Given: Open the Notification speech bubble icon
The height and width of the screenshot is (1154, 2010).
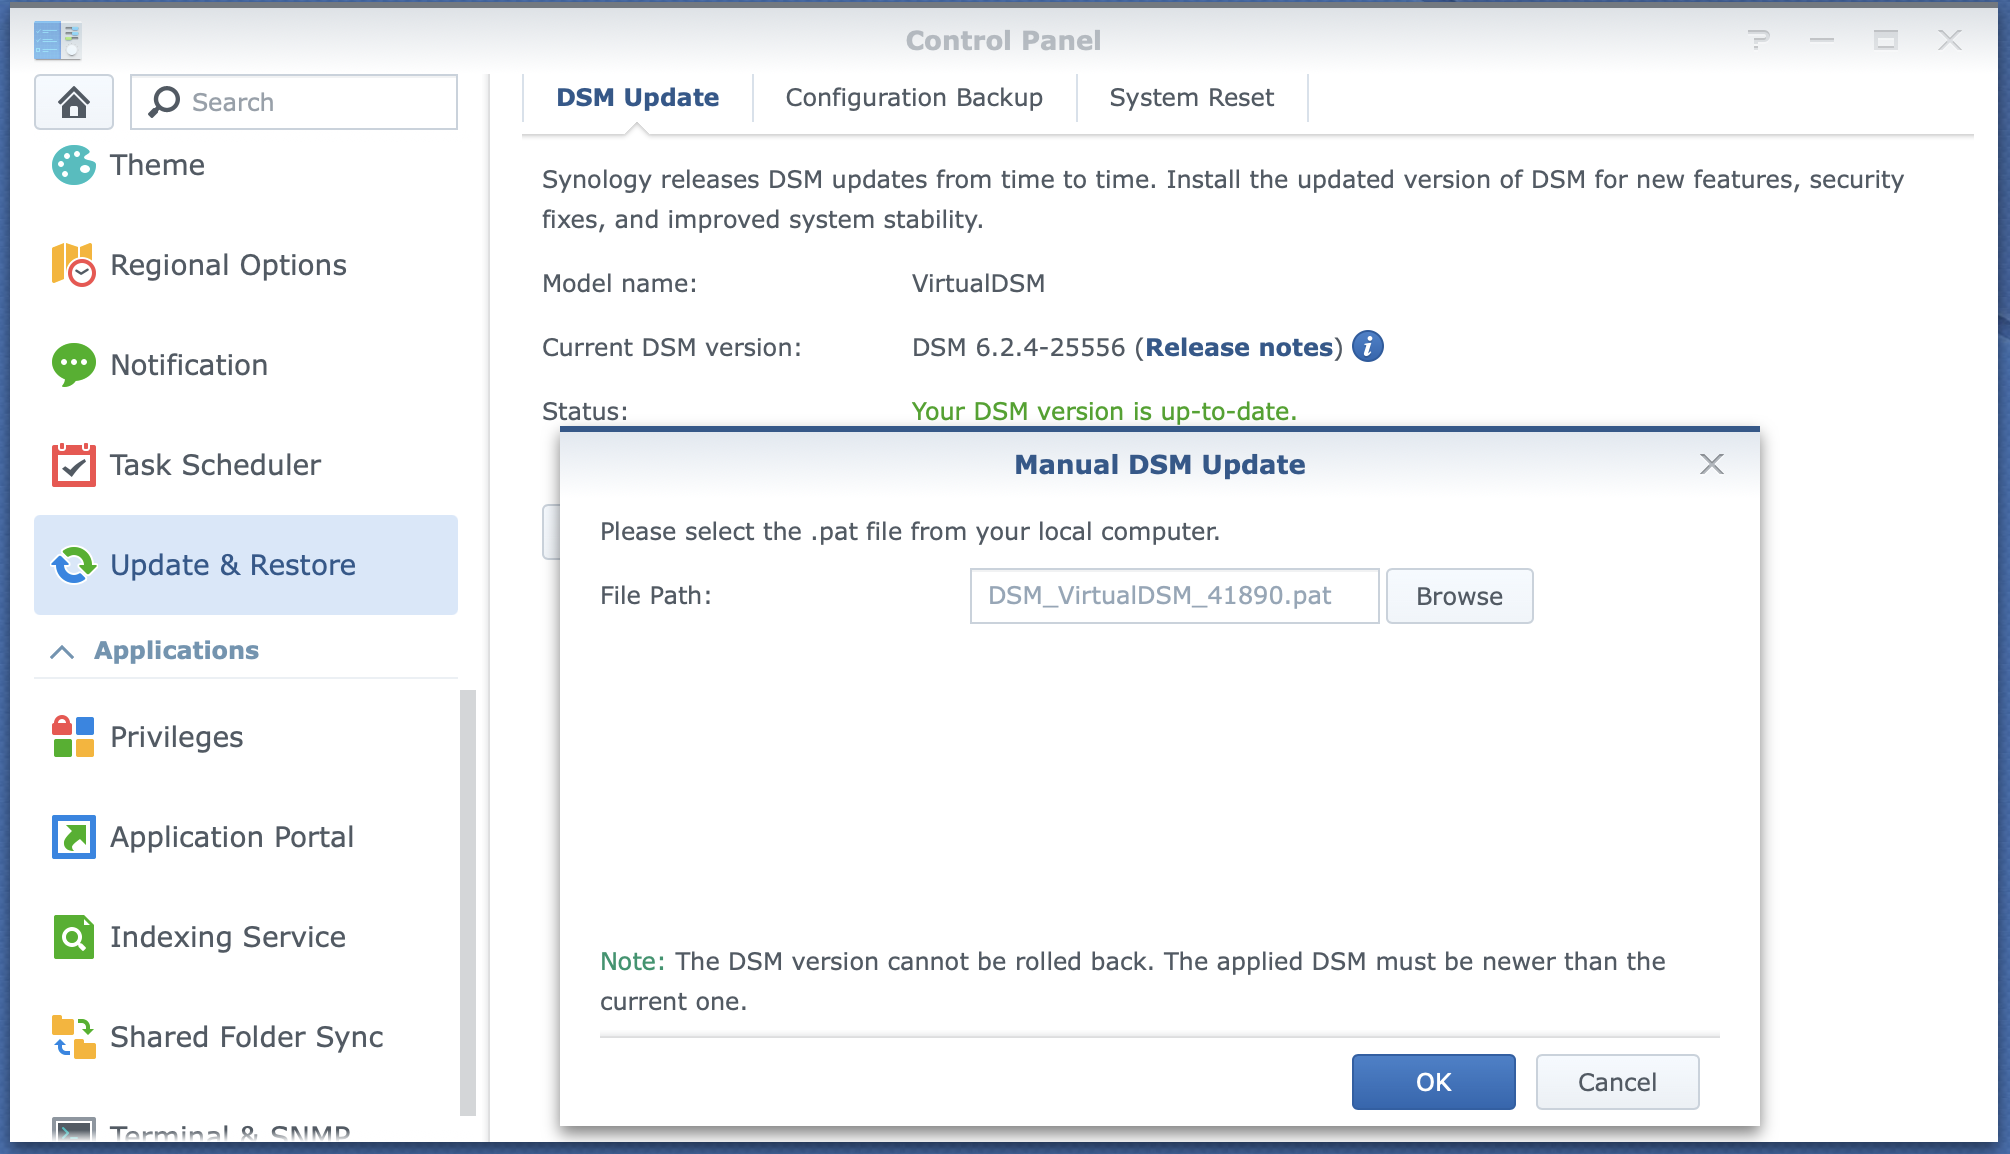Looking at the screenshot, I should coord(74,365).
